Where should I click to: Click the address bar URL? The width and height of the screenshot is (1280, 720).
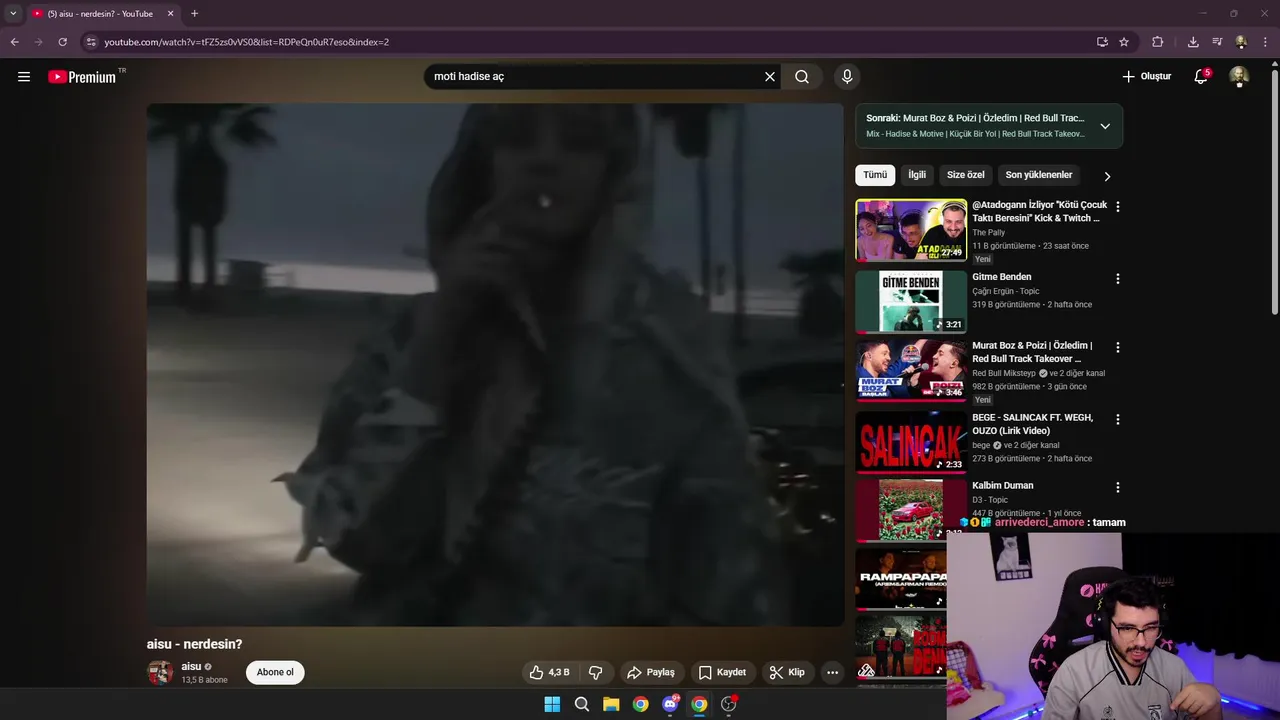pyautogui.click(x=246, y=42)
